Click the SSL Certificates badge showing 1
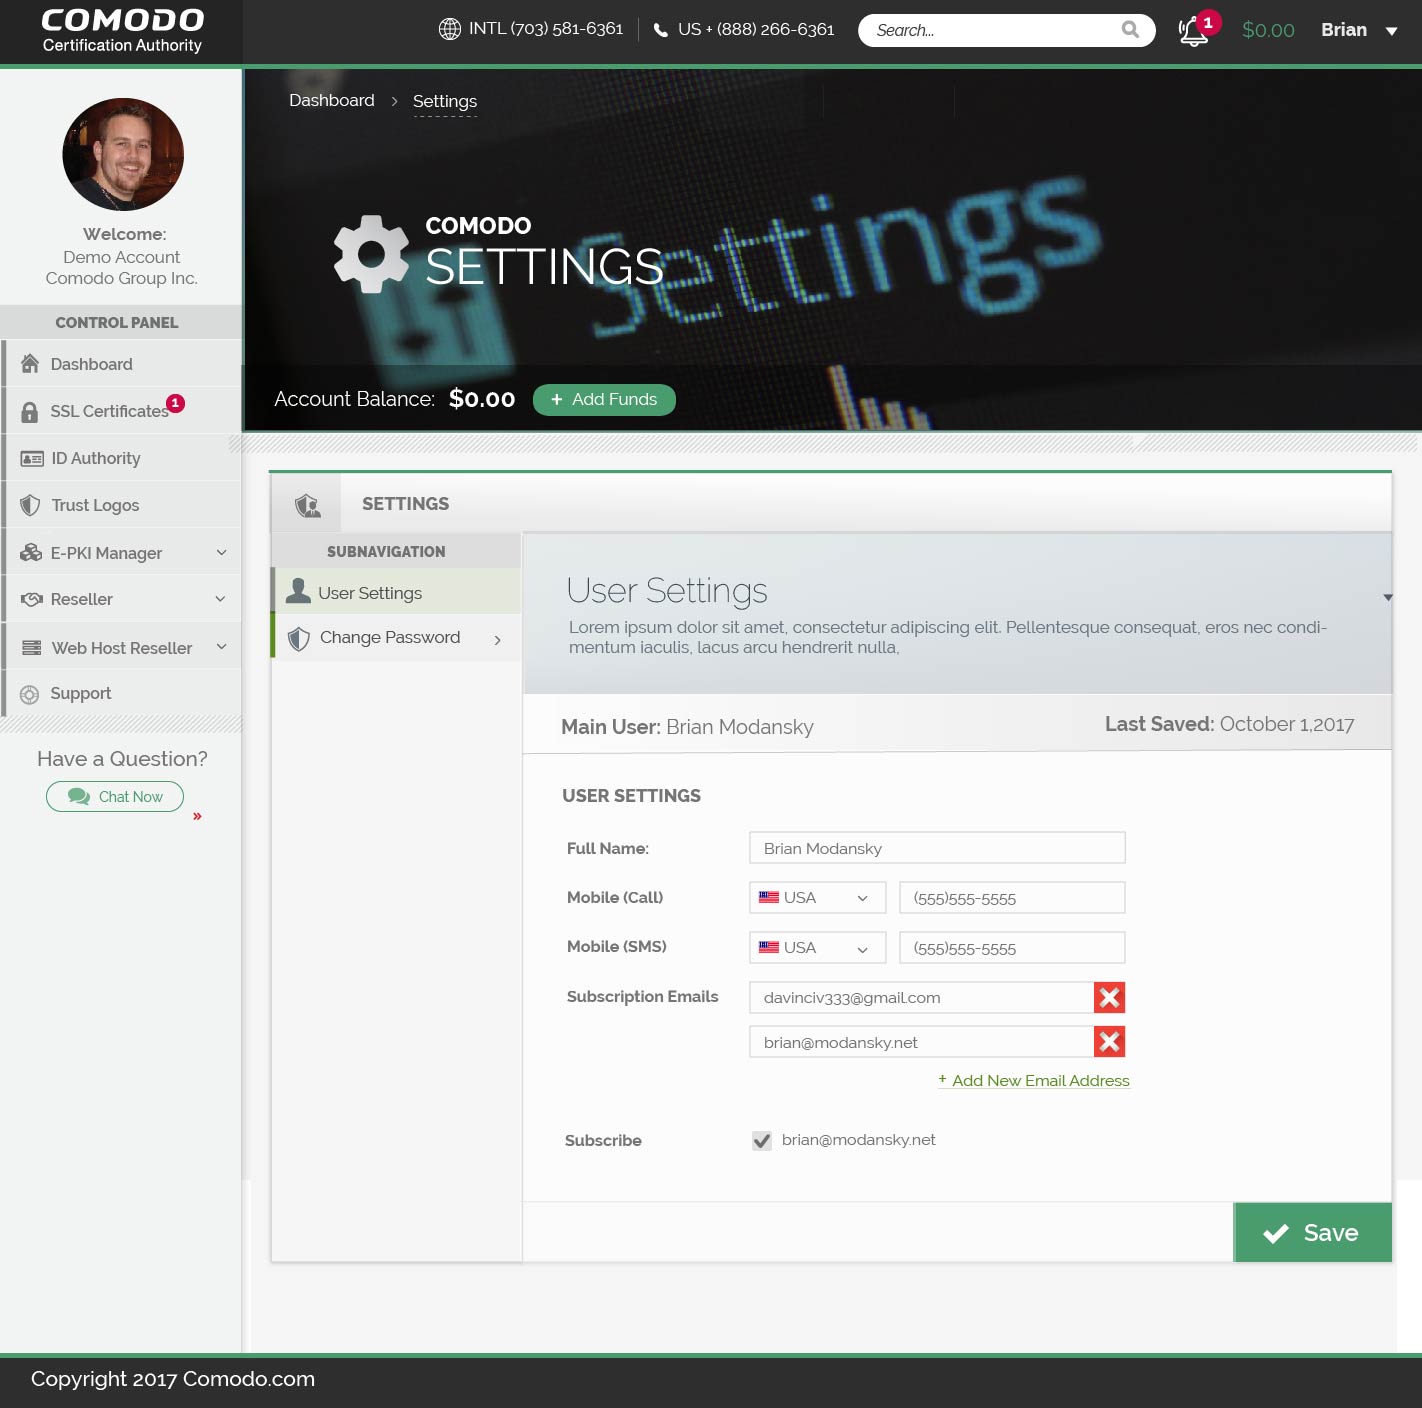This screenshot has width=1422, height=1408. coord(176,403)
